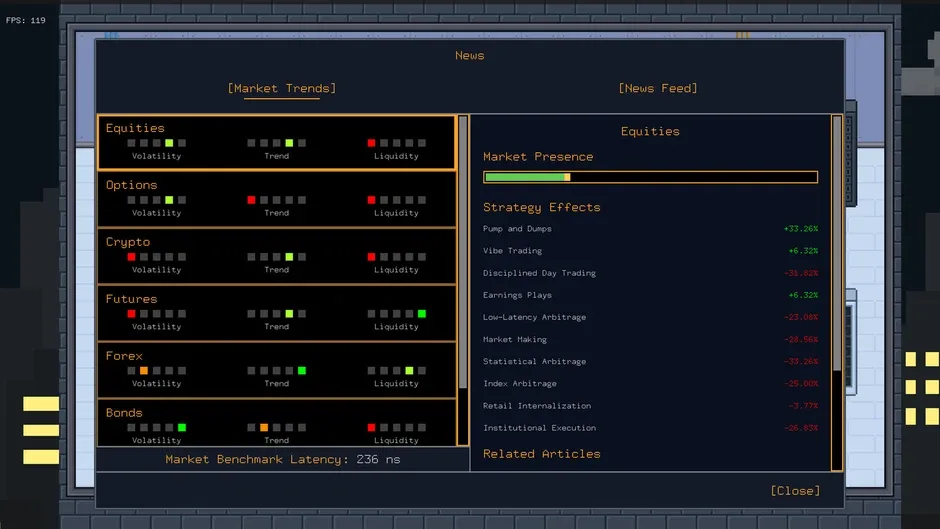Image resolution: width=940 pixels, height=529 pixels.
Task: Select the Options market row
Action: pyautogui.click(x=277, y=199)
